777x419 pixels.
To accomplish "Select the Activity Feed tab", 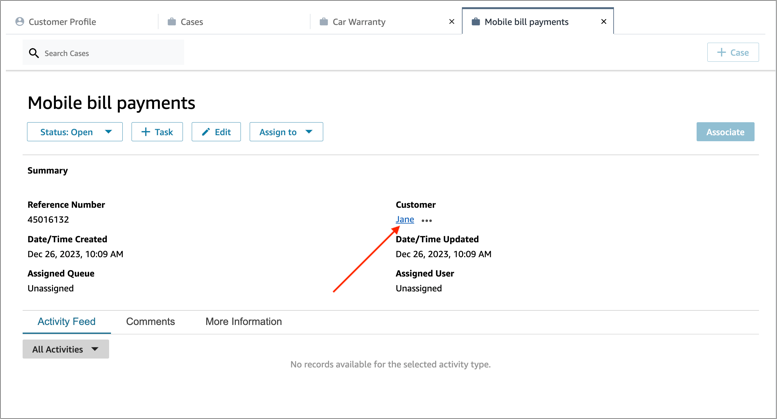I will pyautogui.click(x=66, y=322).
